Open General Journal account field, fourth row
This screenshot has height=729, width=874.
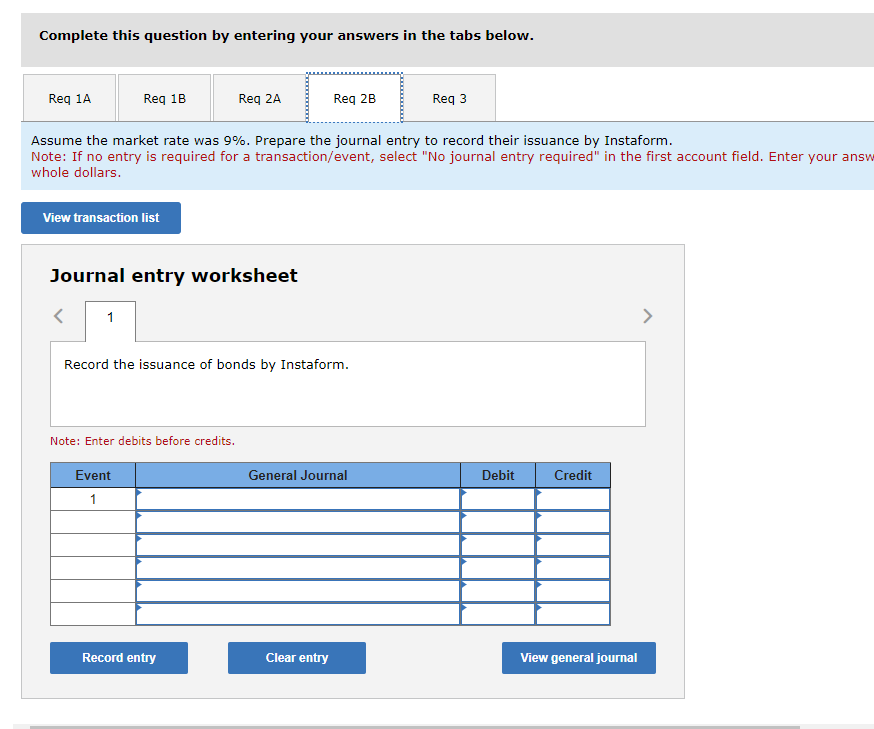[x=298, y=568]
